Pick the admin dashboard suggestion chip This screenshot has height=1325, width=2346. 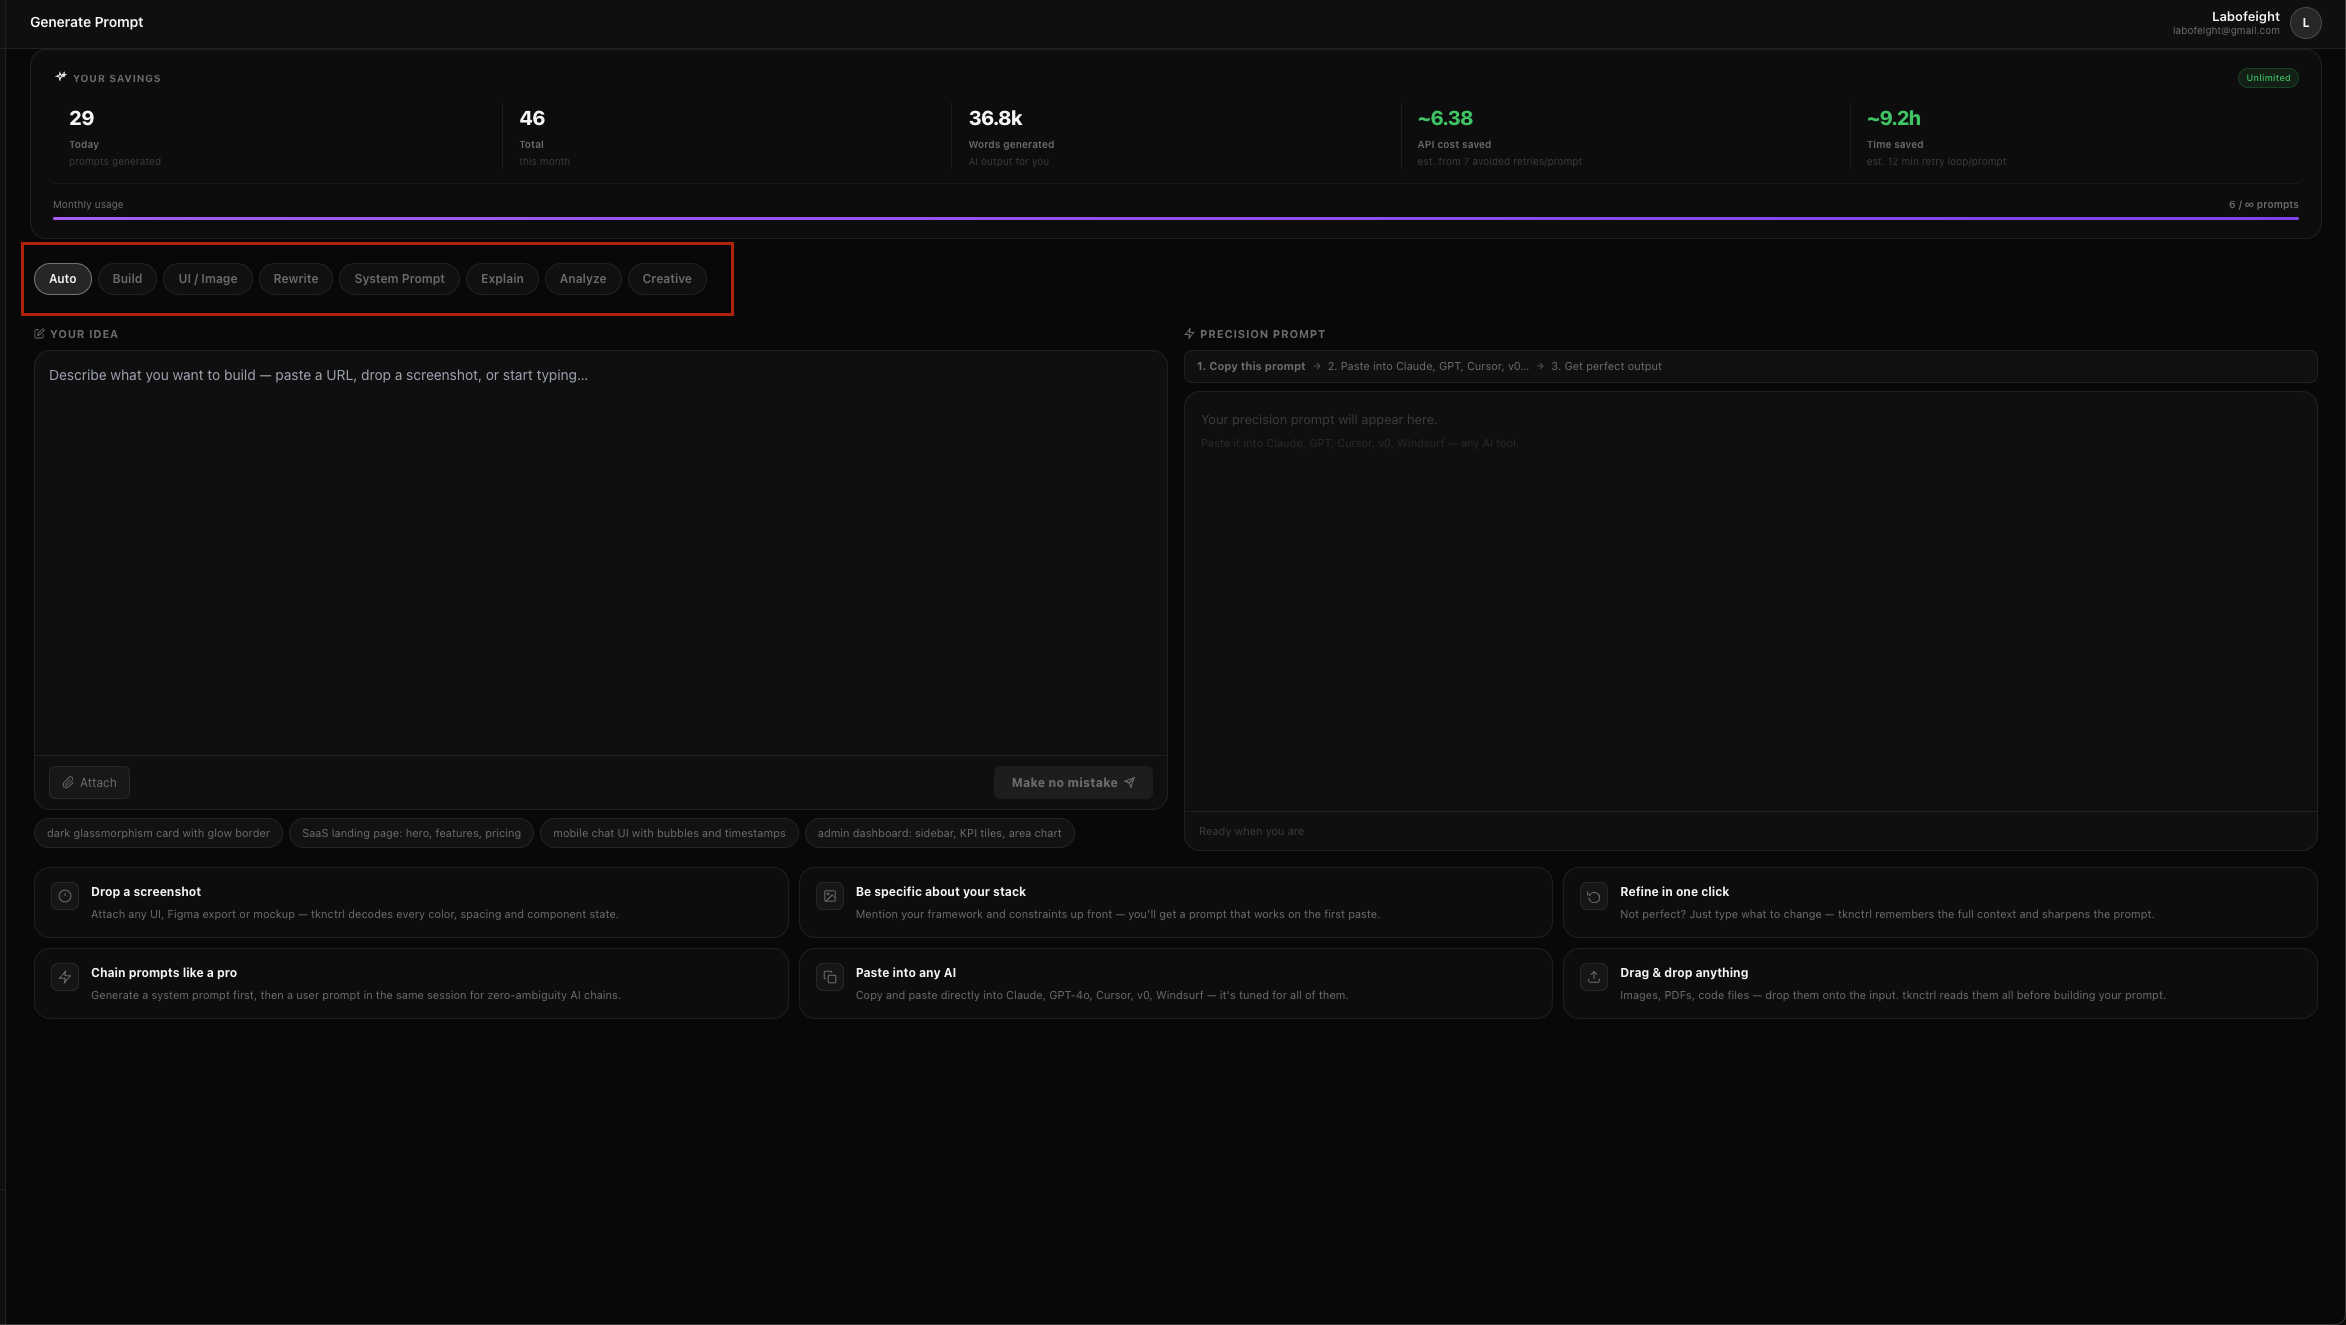tap(939, 833)
